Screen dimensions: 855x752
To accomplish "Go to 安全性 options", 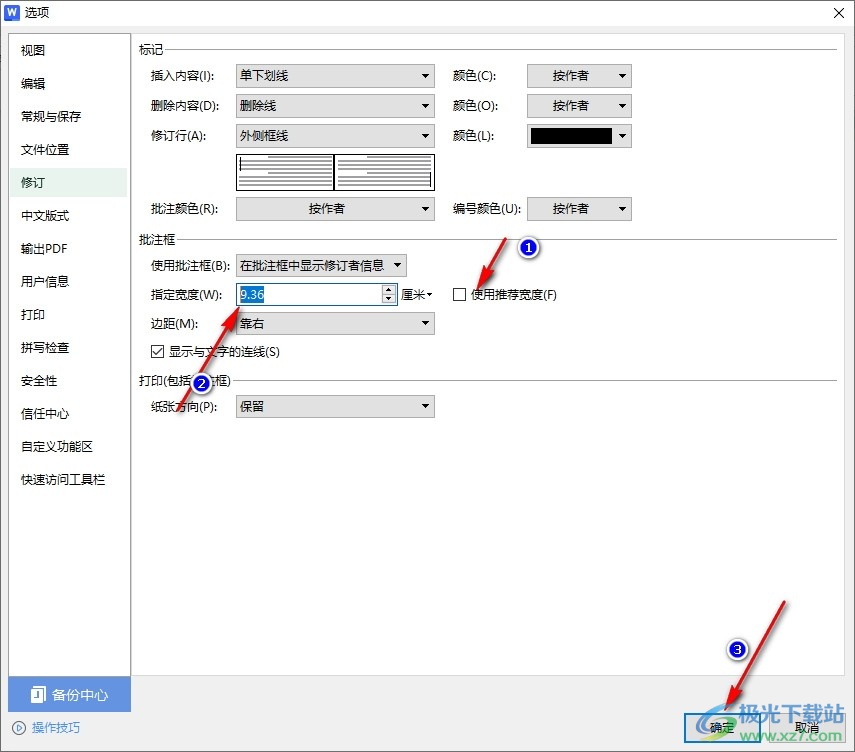I will 39,381.
